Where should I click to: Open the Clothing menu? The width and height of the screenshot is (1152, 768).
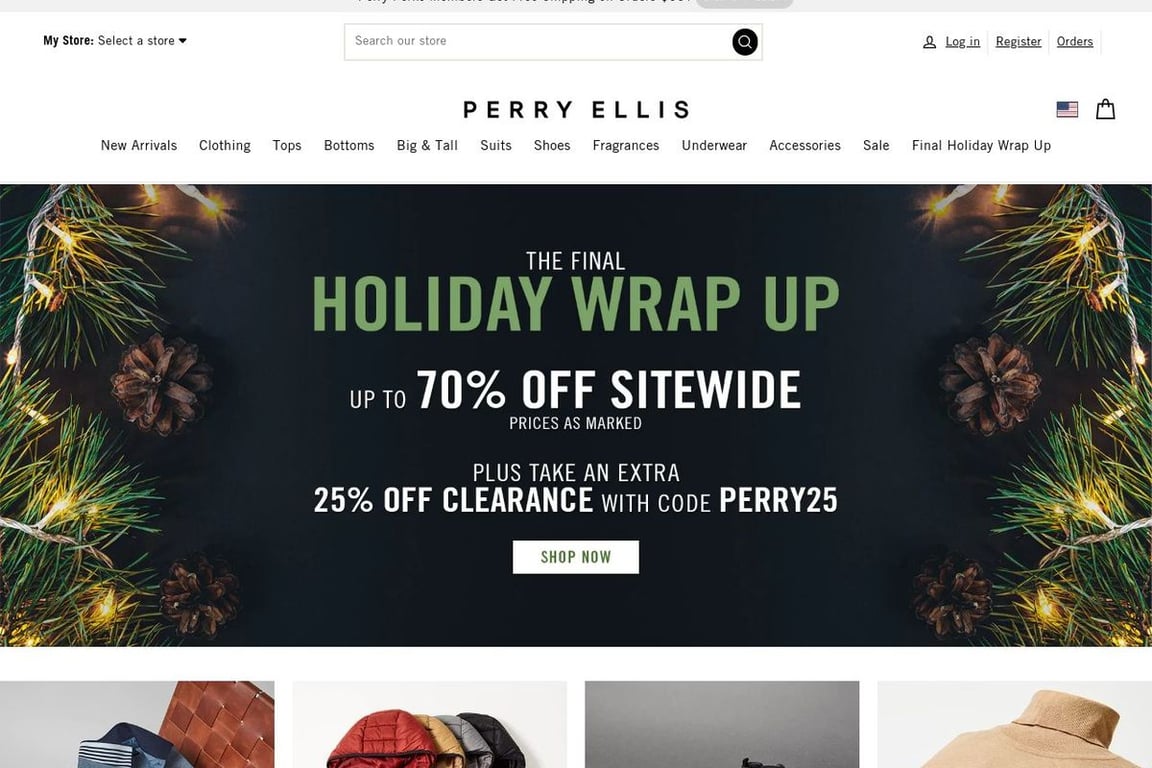click(225, 146)
